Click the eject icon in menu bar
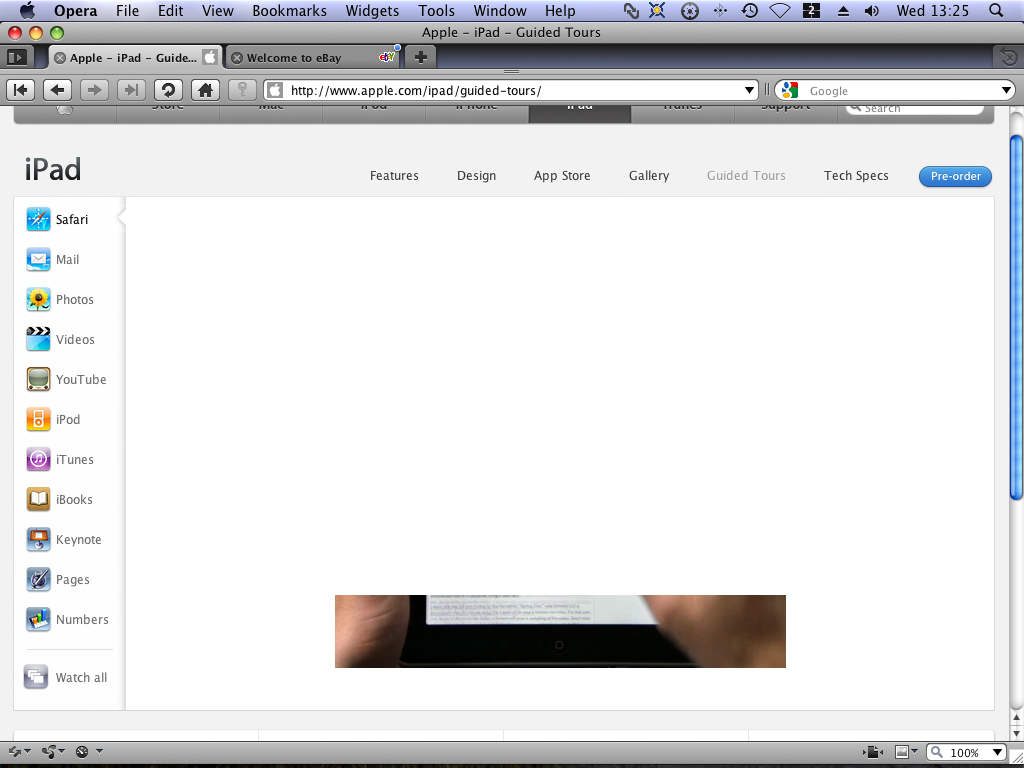This screenshot has height=768, width=1024. (x=843, y=10)
